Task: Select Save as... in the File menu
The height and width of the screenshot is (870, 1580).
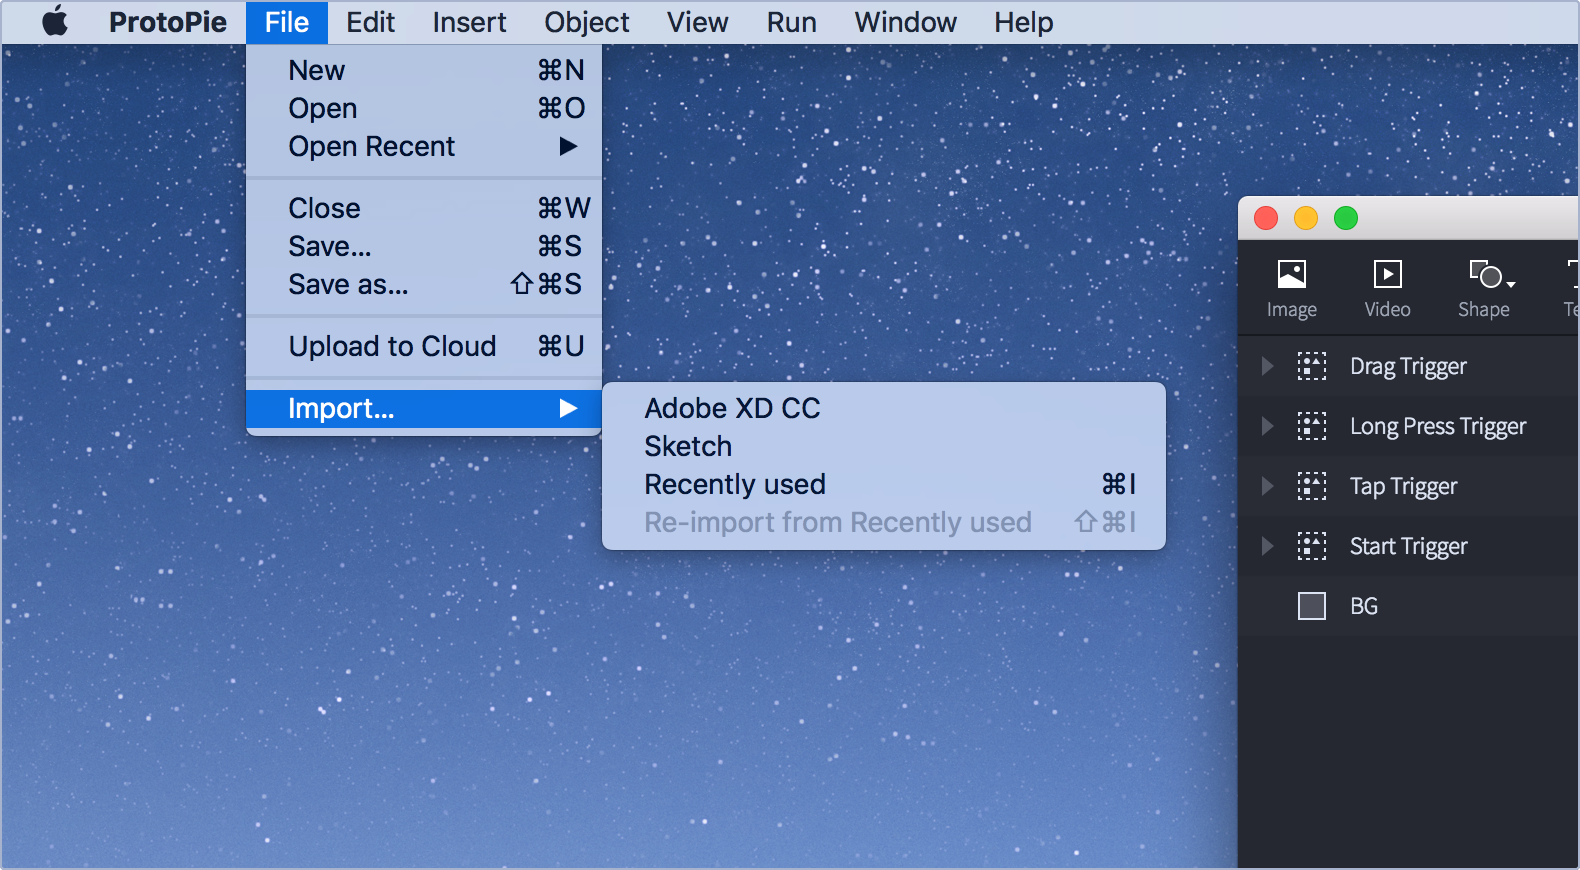Action: (424, 284)
